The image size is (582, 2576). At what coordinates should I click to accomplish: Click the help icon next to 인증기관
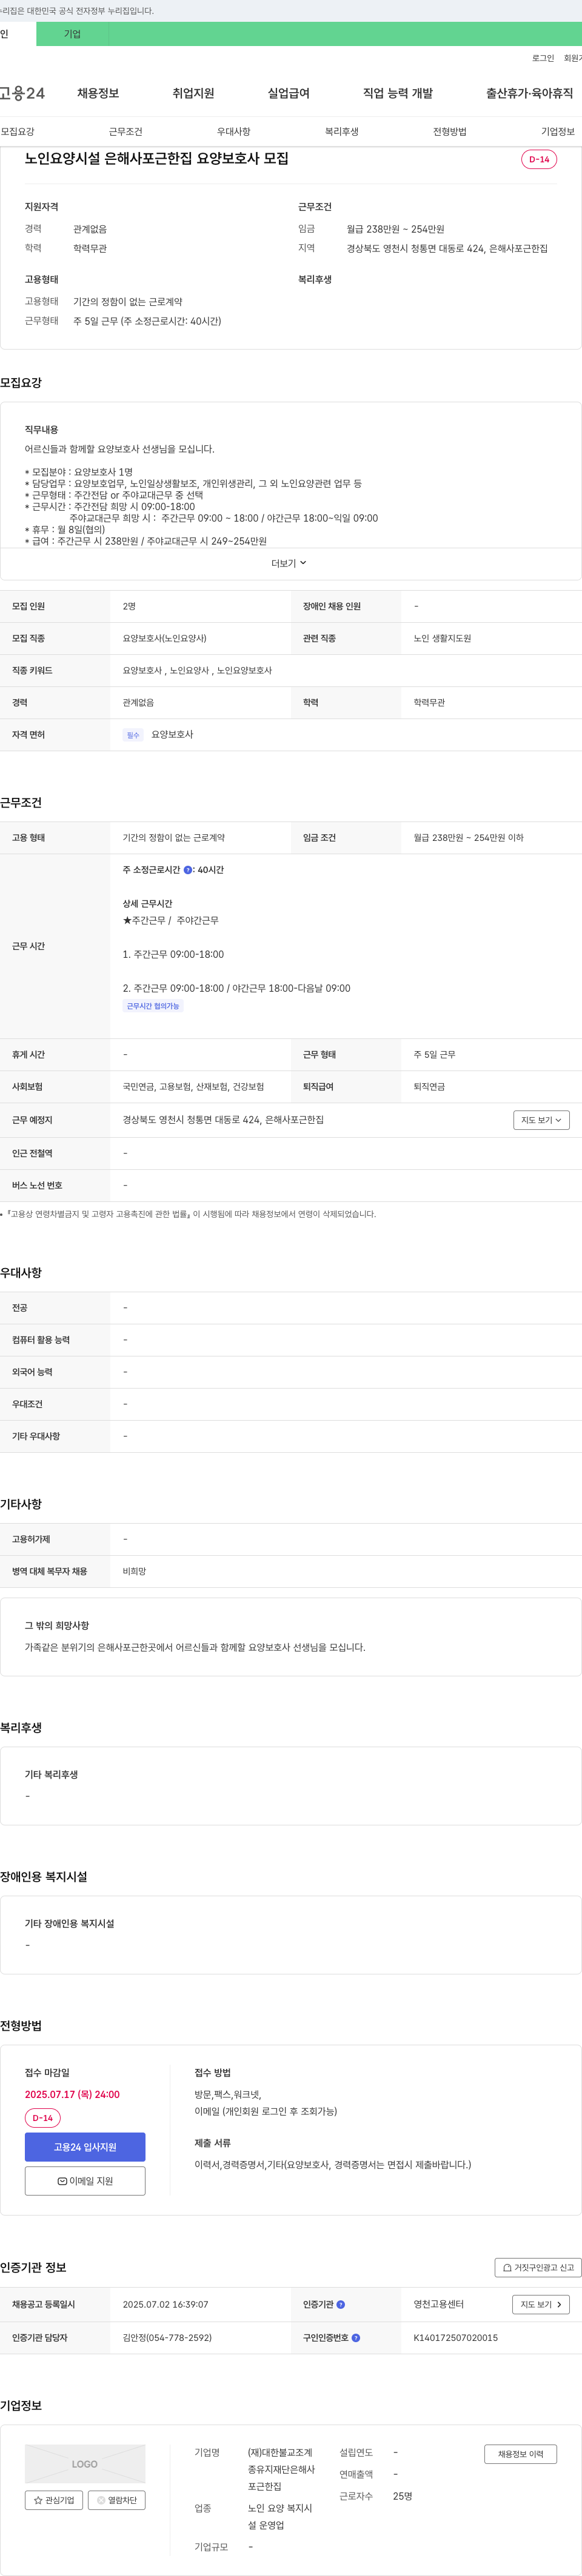(x=341, y=2304)
